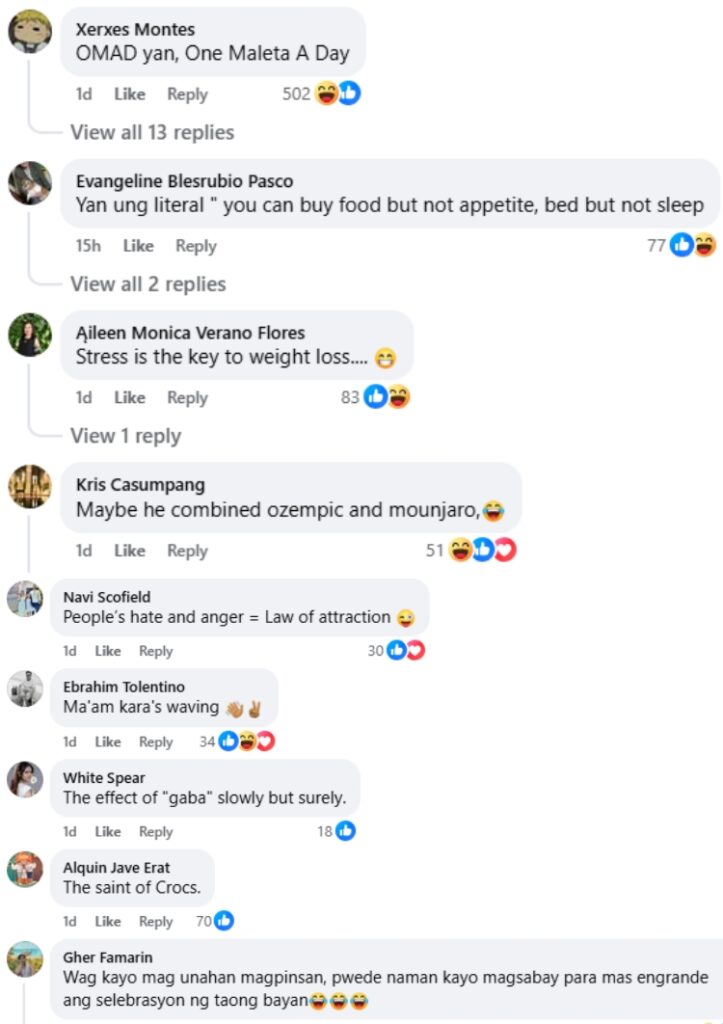This screenshot has height=1024, width=723.
Task: Expand View all 2 replies
Action: [148, 284]
